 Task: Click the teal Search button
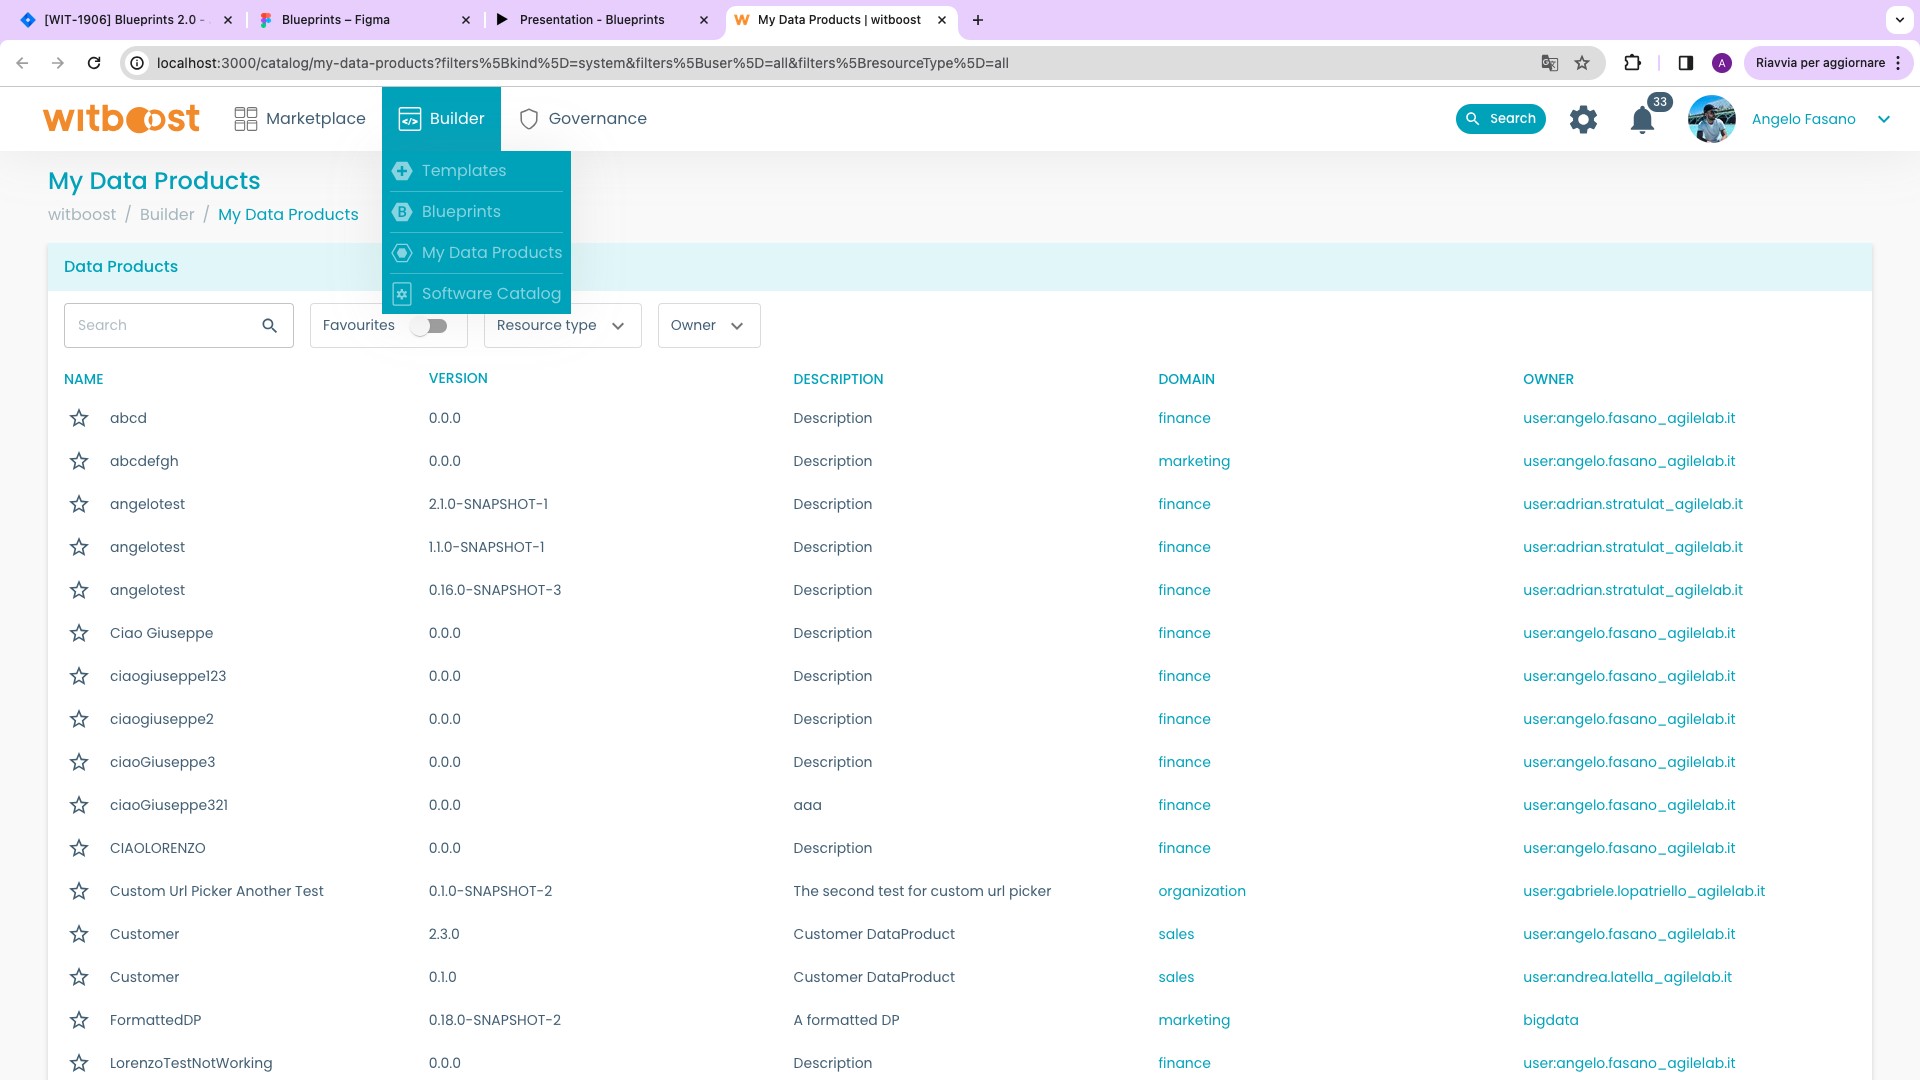1500,119
